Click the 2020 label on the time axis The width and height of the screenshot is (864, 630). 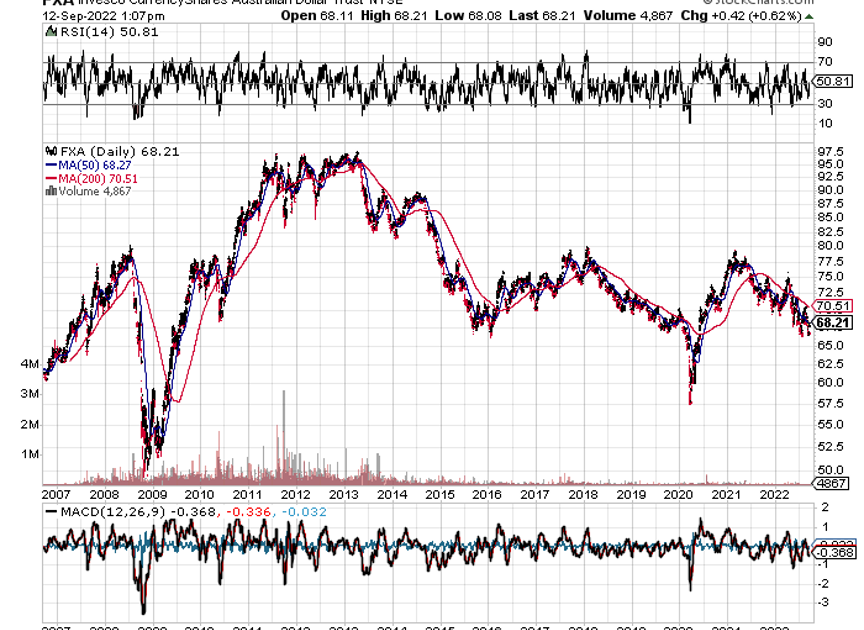(x=679, y=494)
